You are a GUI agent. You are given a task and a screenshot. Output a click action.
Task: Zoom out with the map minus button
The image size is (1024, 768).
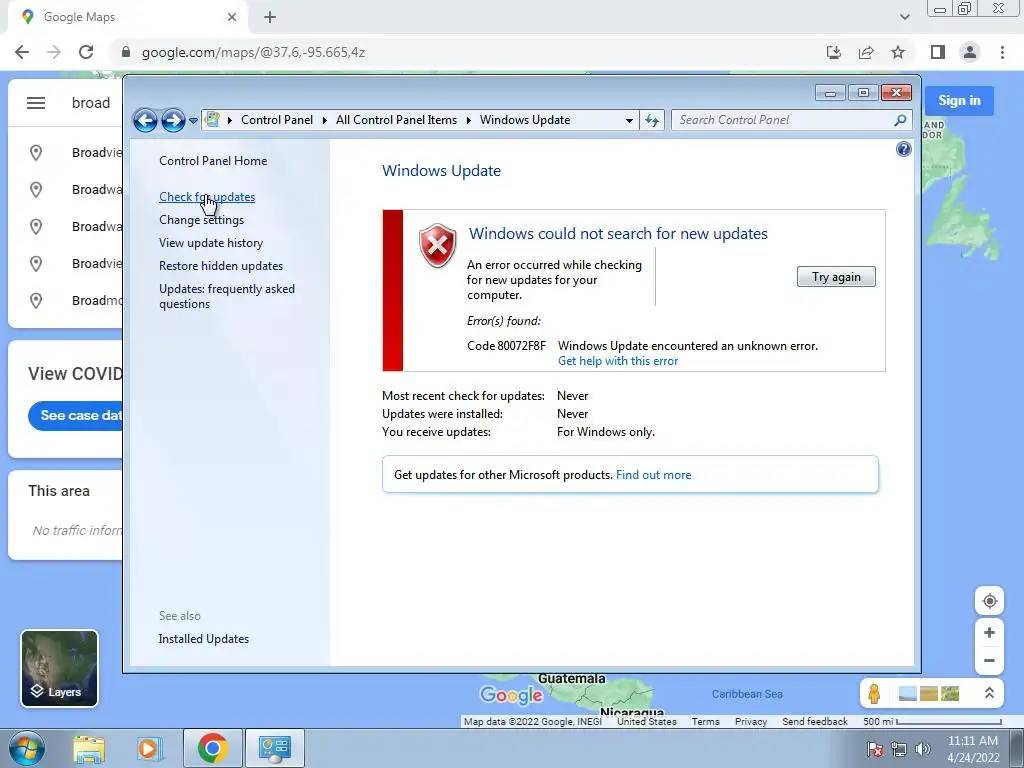(x=989, y=660)
